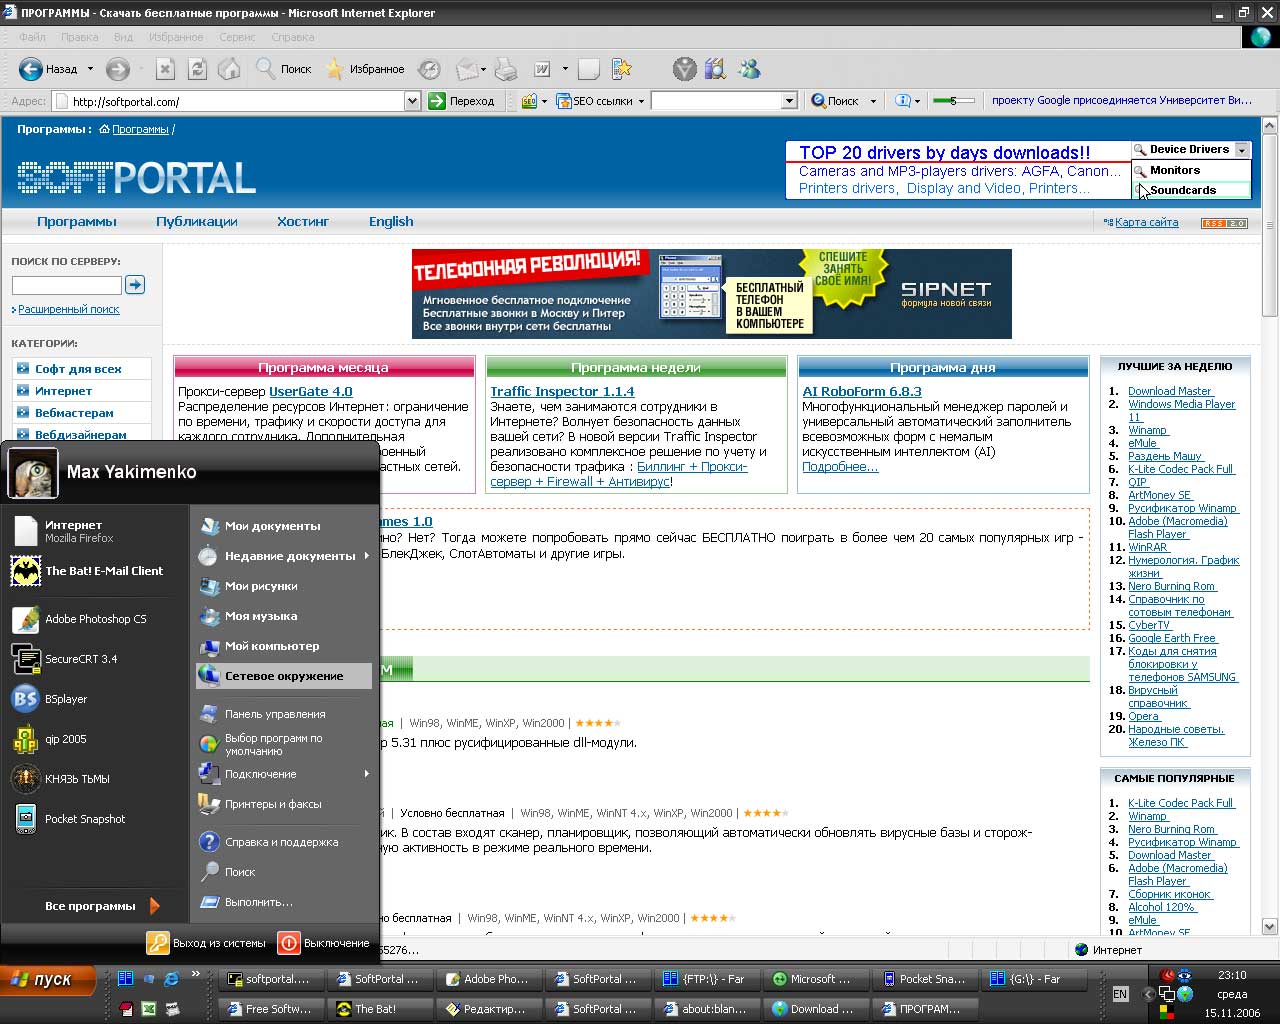Go to the home page via house icon

click(230, 69)
